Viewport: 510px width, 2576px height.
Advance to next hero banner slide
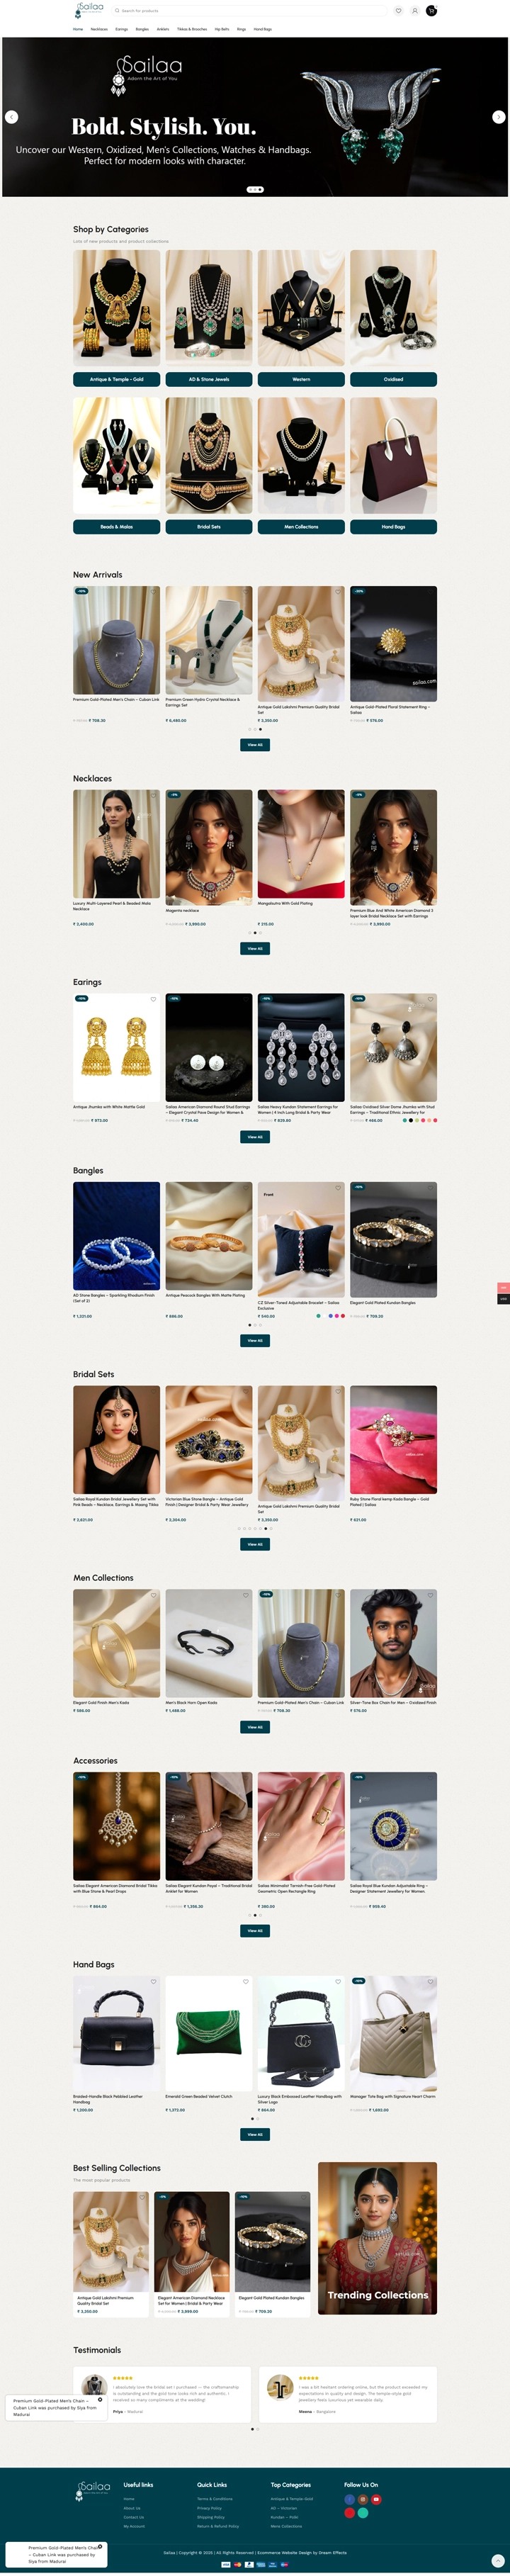pyautogui.click(x=498, y=117)
